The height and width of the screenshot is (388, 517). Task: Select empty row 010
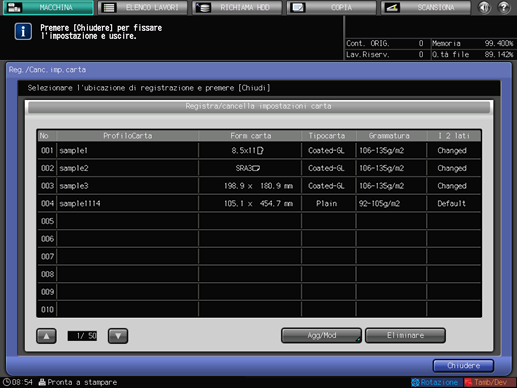click(x=259, y=309)
